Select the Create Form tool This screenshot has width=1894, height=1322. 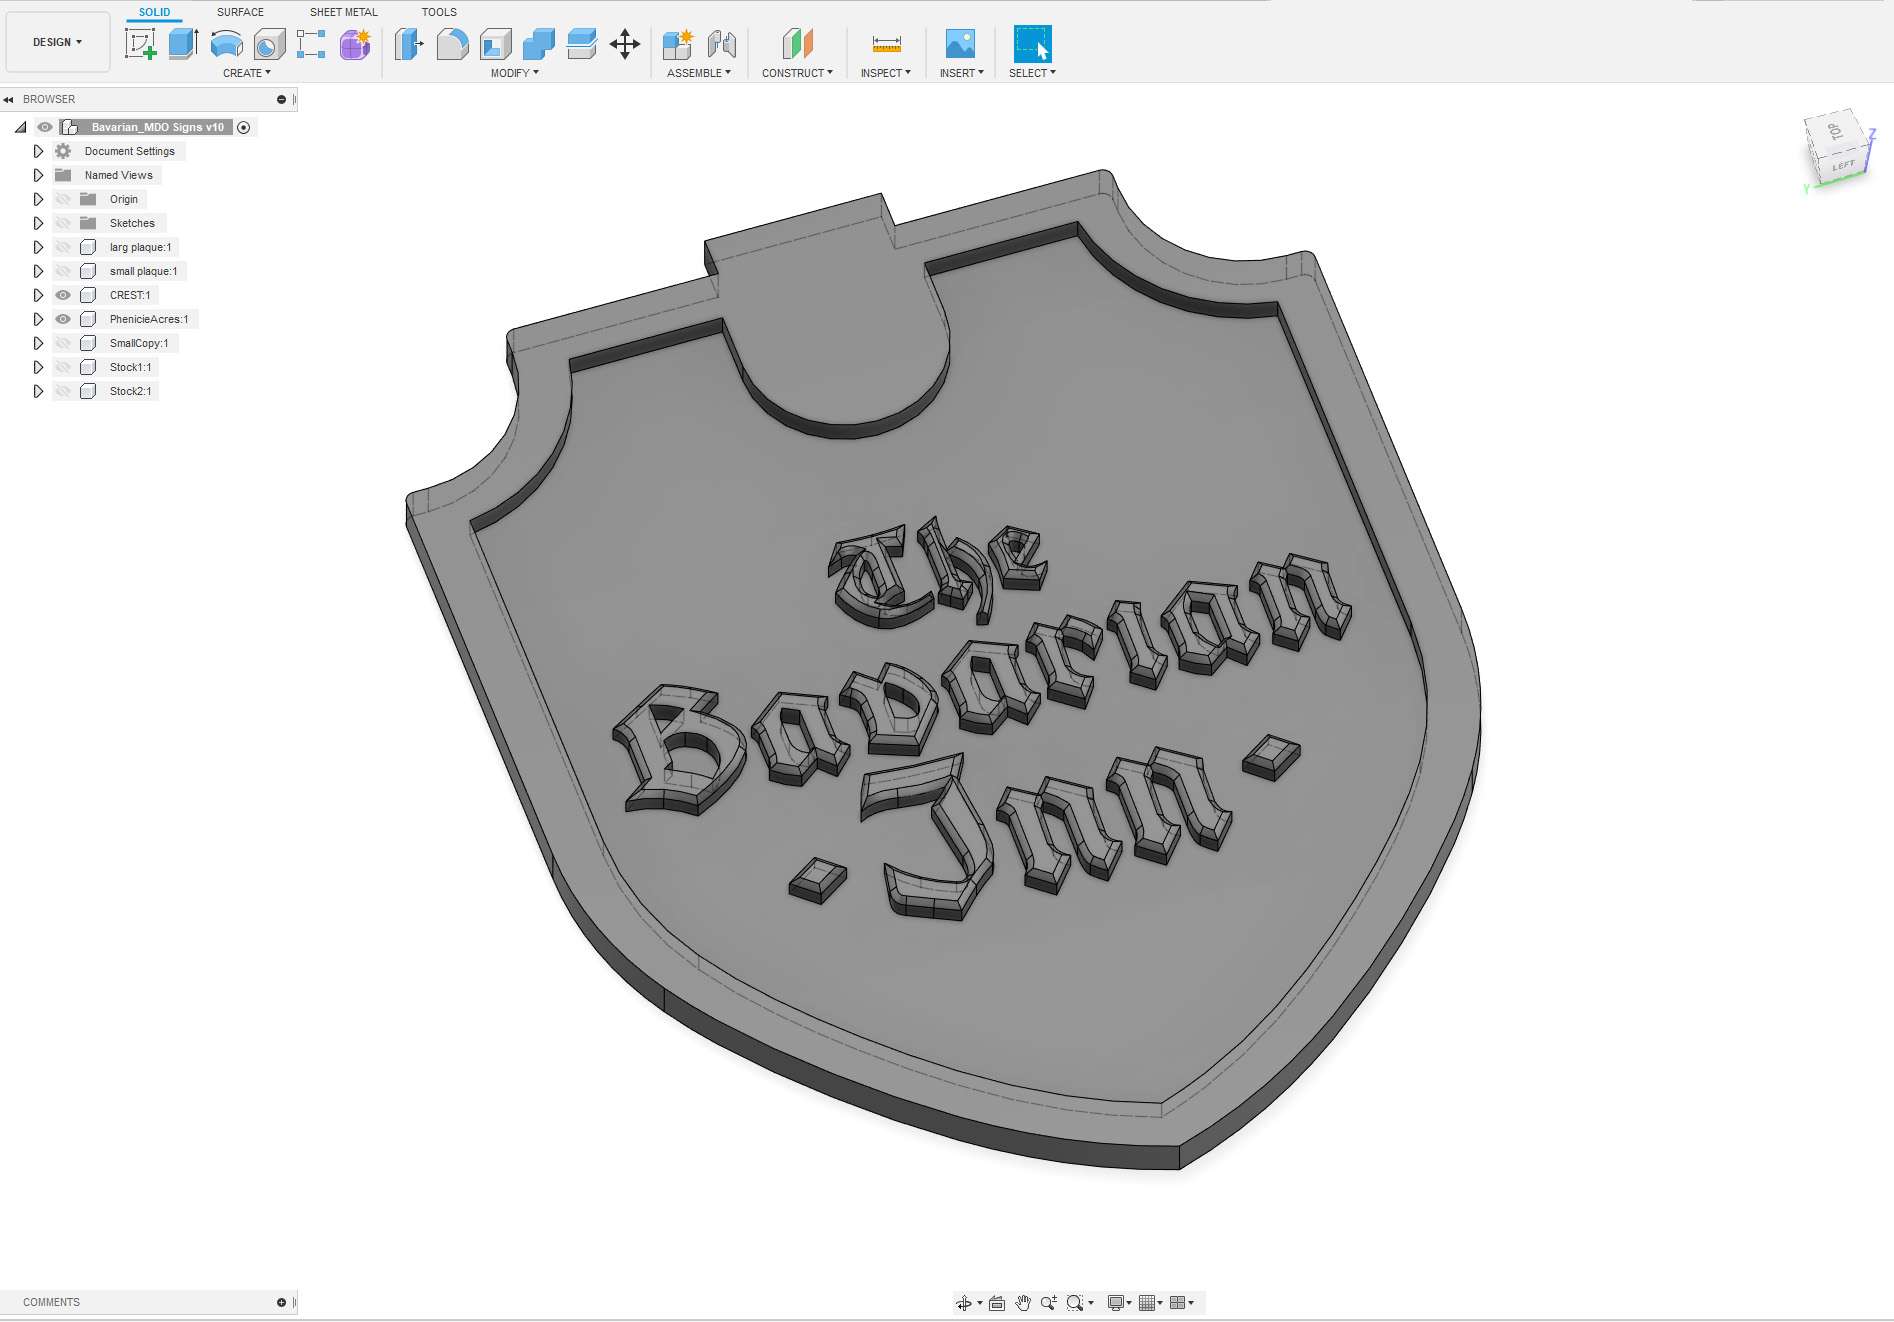coord(355,44)
